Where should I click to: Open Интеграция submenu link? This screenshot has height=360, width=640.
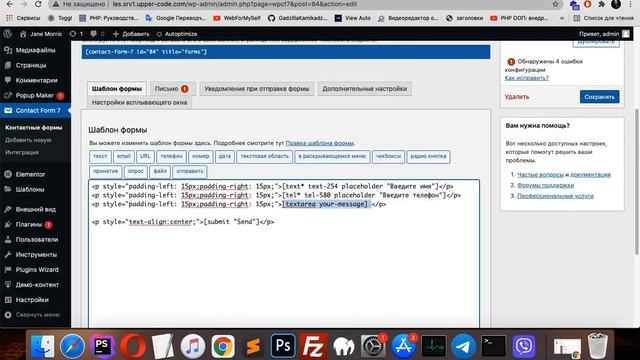pyautogui.click(x=22, y=152)
